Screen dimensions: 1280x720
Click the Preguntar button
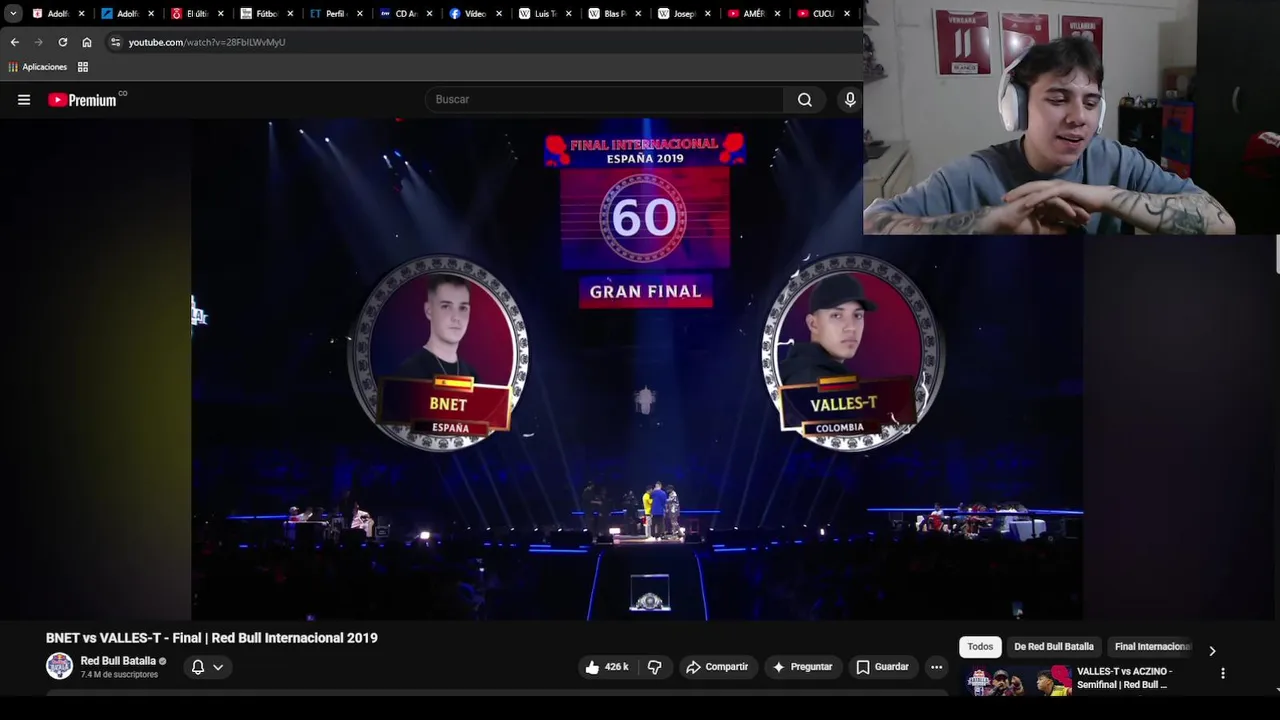pos(803,667)
